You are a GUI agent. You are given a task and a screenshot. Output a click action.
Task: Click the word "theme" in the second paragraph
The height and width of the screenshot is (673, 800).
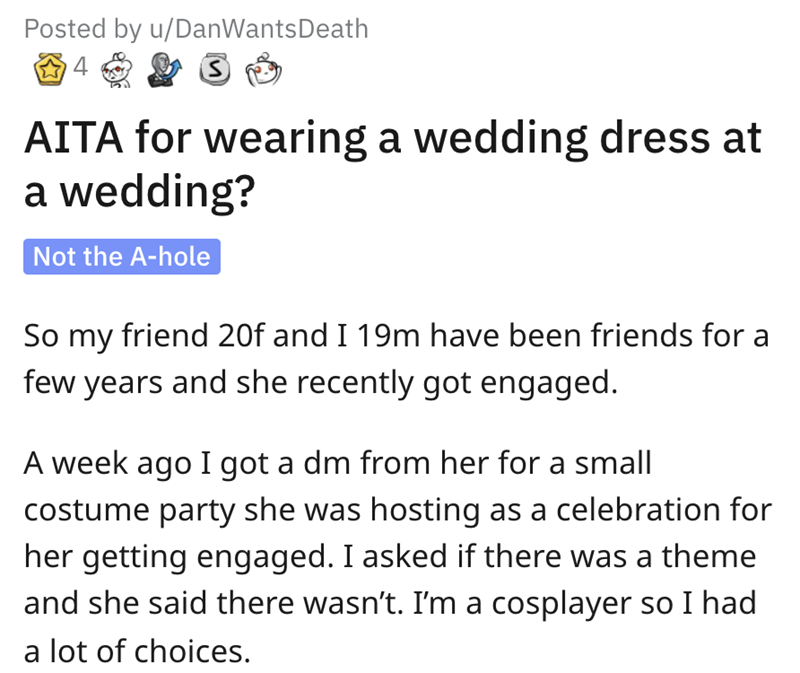[x=711, y=555]
